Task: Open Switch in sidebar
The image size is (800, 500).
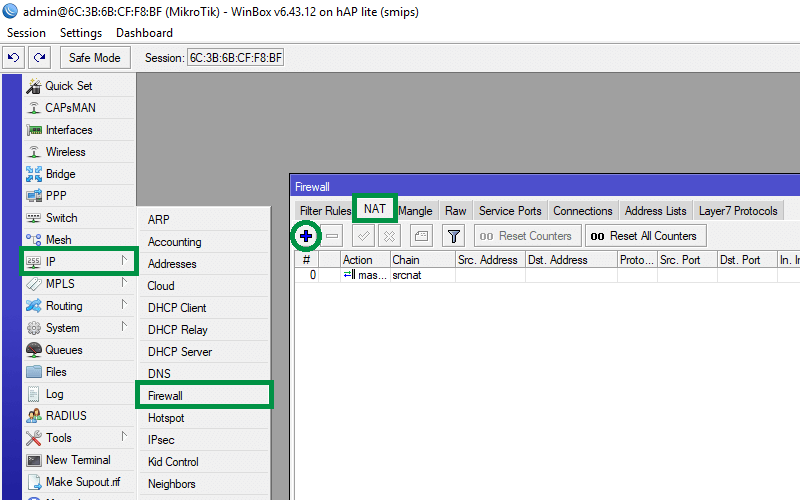Action: point(79,217)
